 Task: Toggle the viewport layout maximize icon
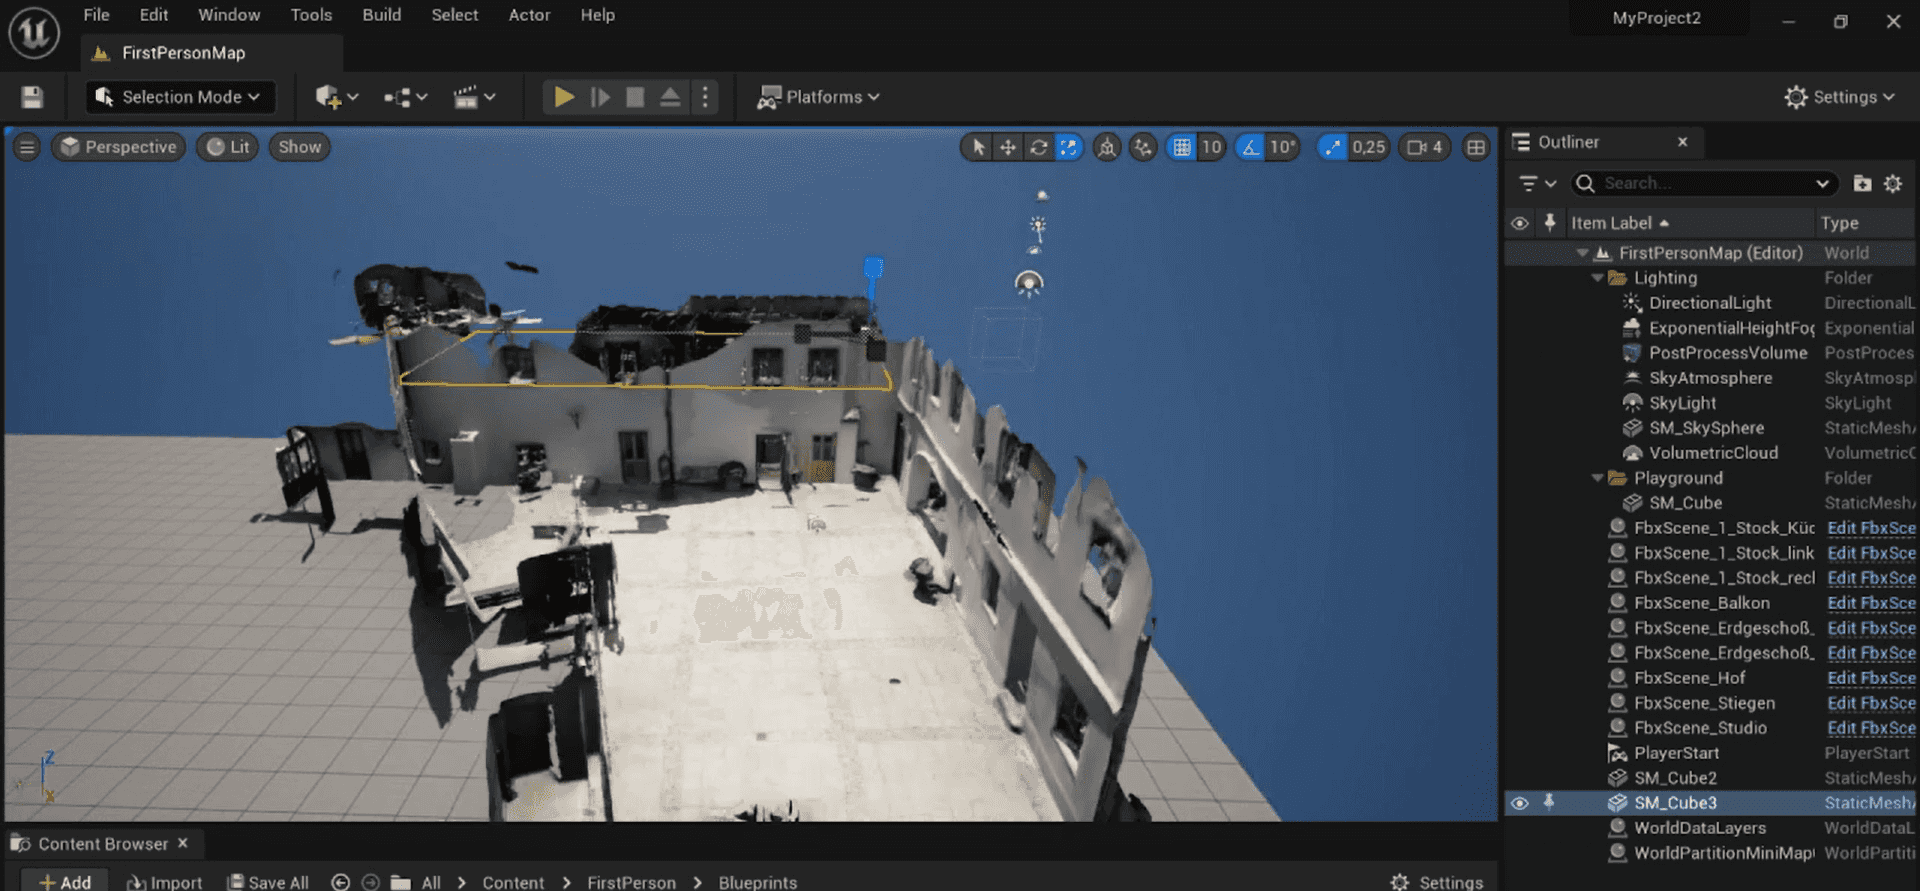pos(1476,147)
